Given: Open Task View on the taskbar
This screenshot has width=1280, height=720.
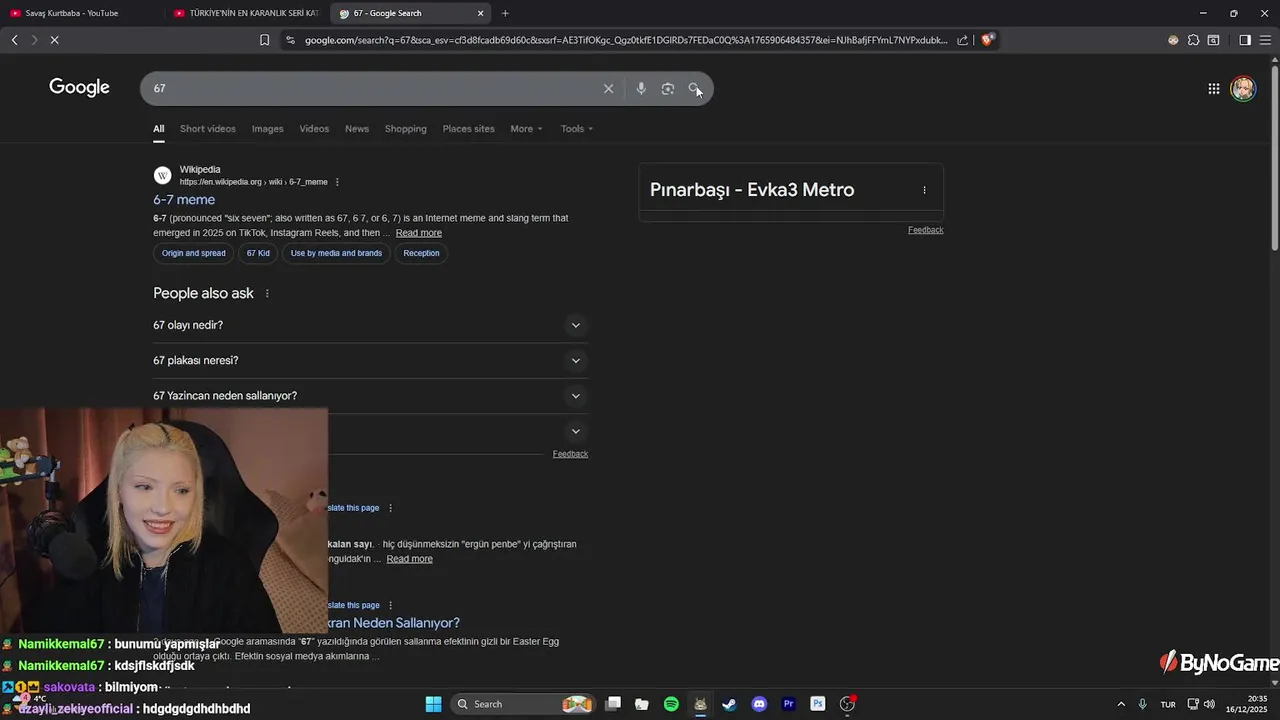Looking at the screenshot, I should (x=613, y=704).
